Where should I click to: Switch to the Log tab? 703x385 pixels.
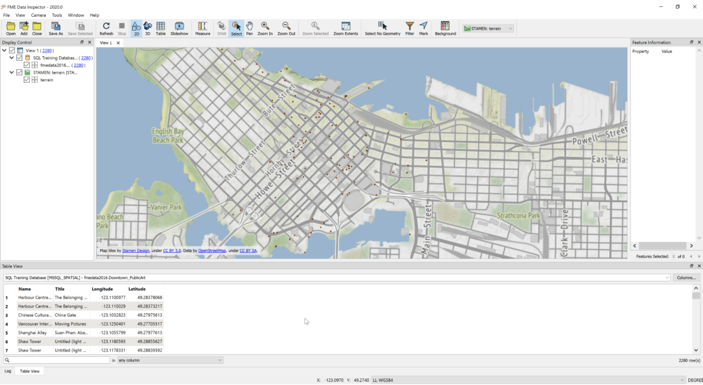click(8, 371)
